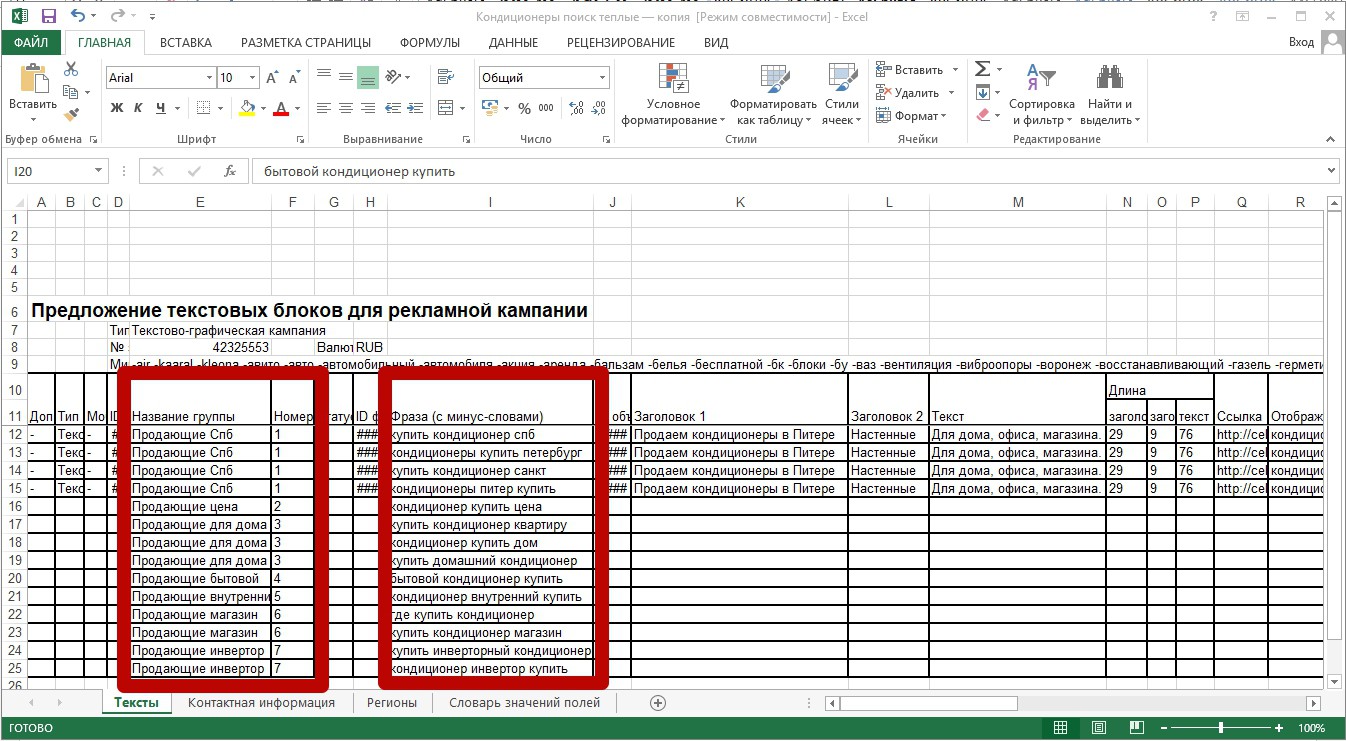Toggle Underline (Ч) formatting

pos(161,108)
